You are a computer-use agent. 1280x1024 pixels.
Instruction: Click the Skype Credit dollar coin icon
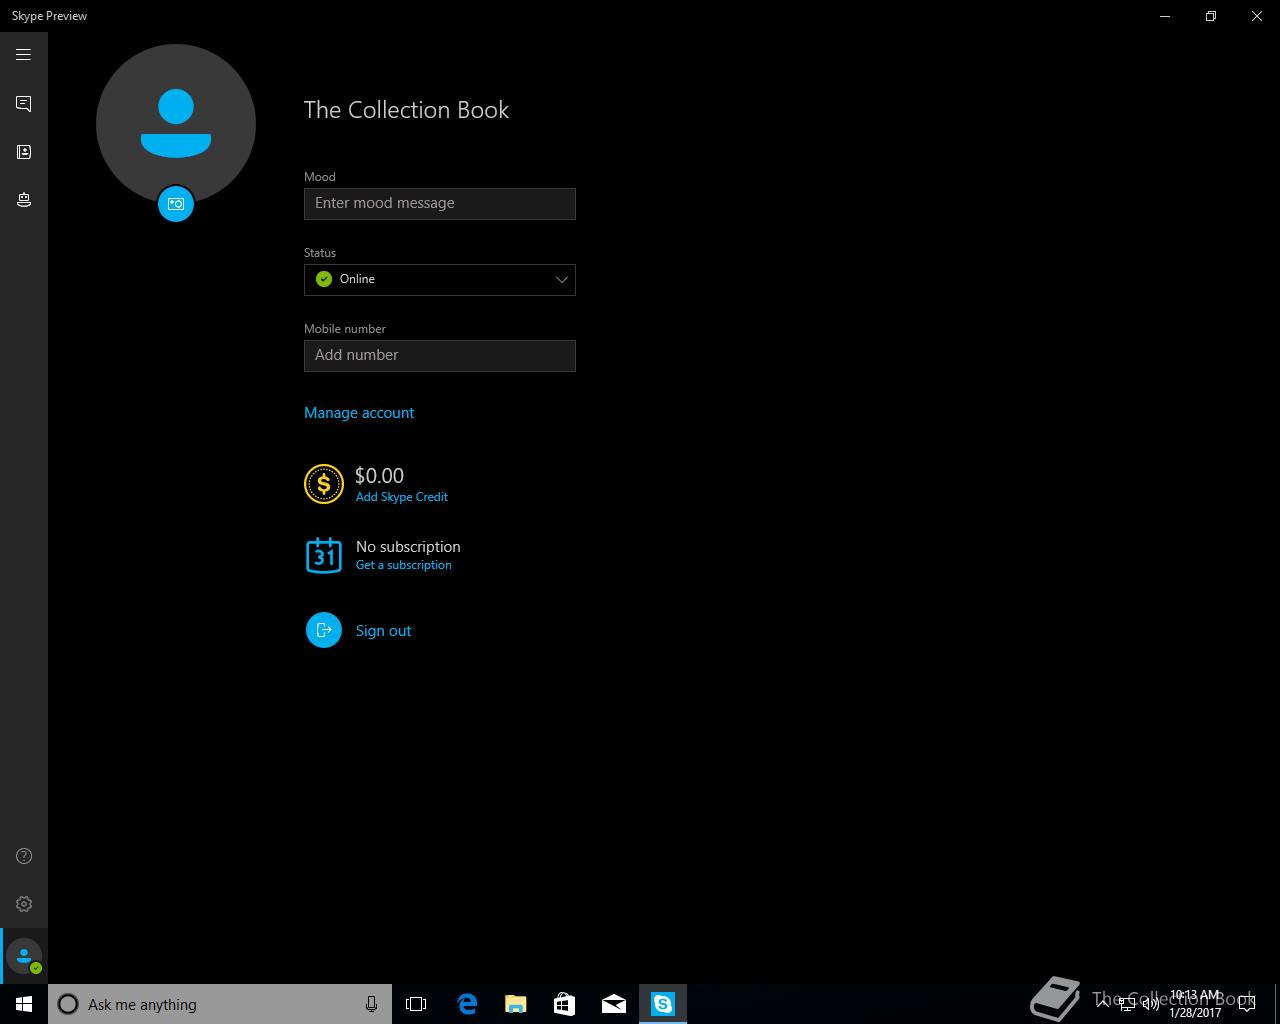tap(324, 484)
